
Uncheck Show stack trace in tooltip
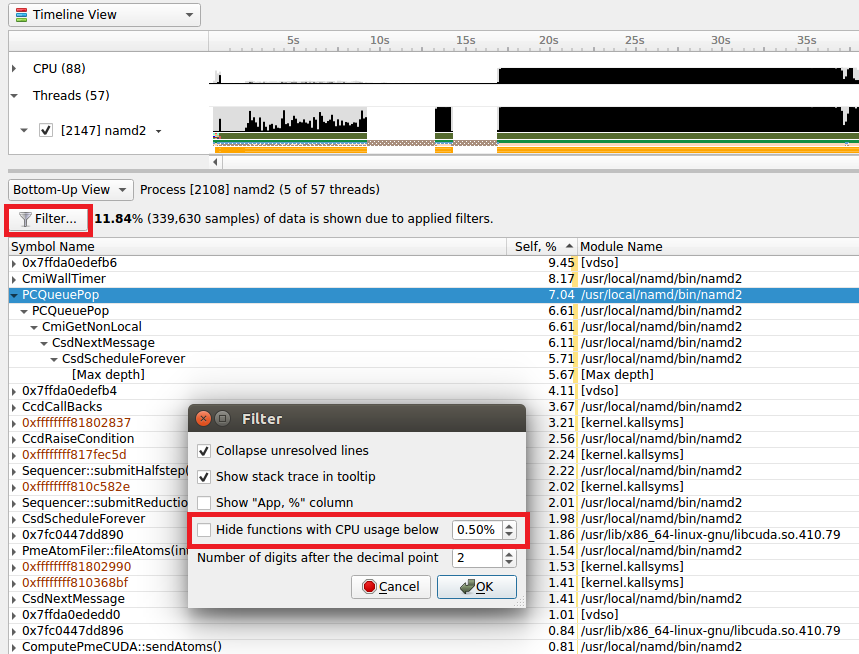click(203, 477)
